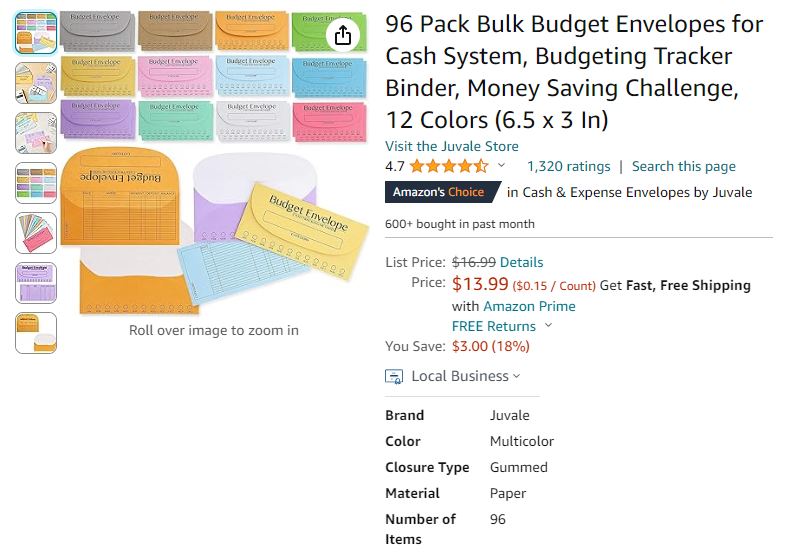
Task: Select the fifth thumbnail with fanned envelopes
Action: (36, 233)
